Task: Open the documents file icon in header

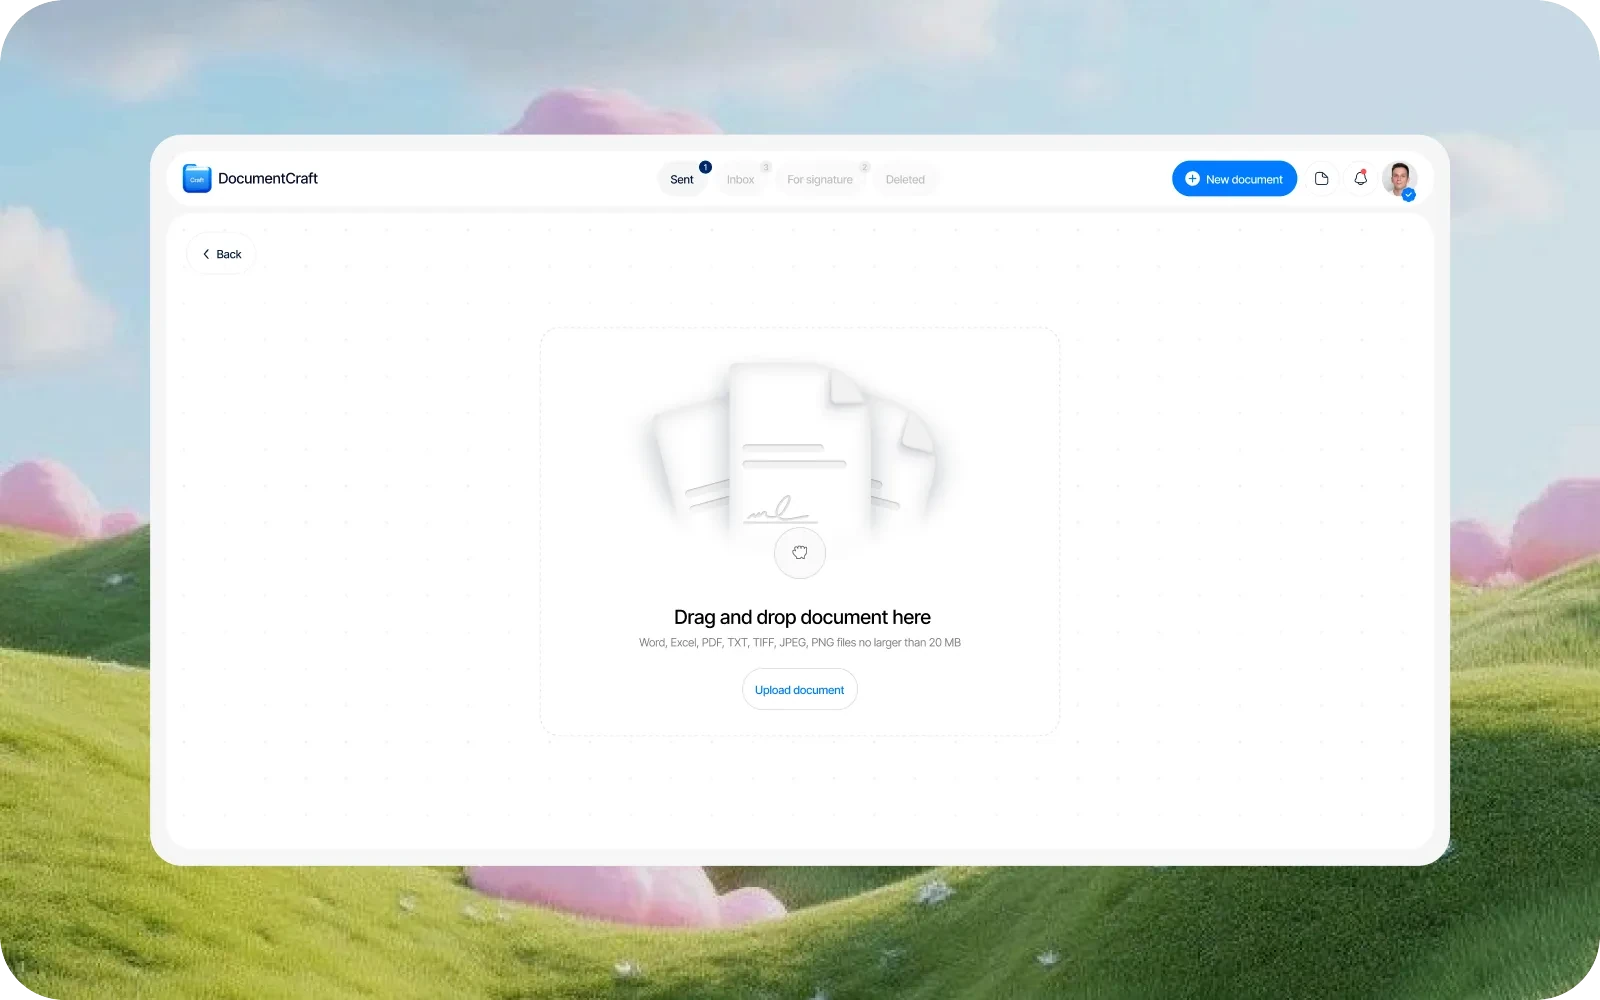Action: (x=1321, y=179)
